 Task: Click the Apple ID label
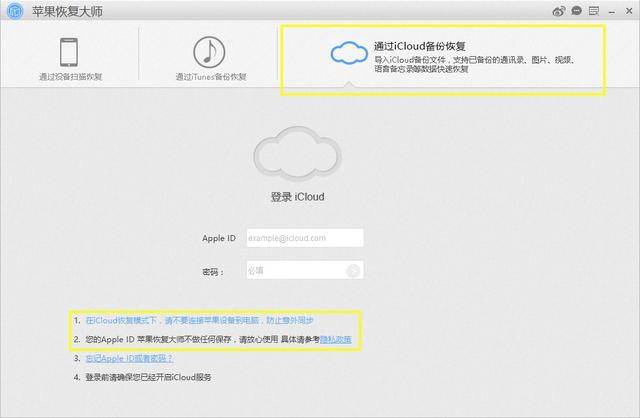[x=219, y=238]
